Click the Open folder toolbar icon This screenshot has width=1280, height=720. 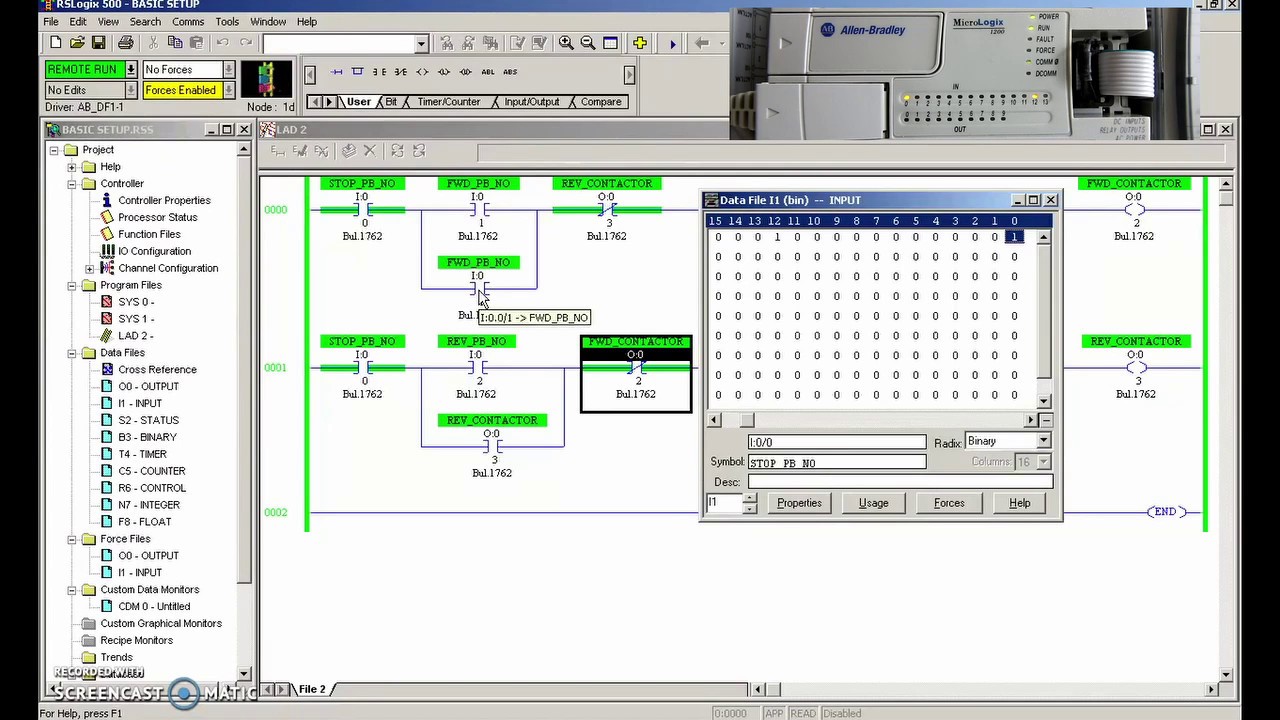[x=77, y=43]
